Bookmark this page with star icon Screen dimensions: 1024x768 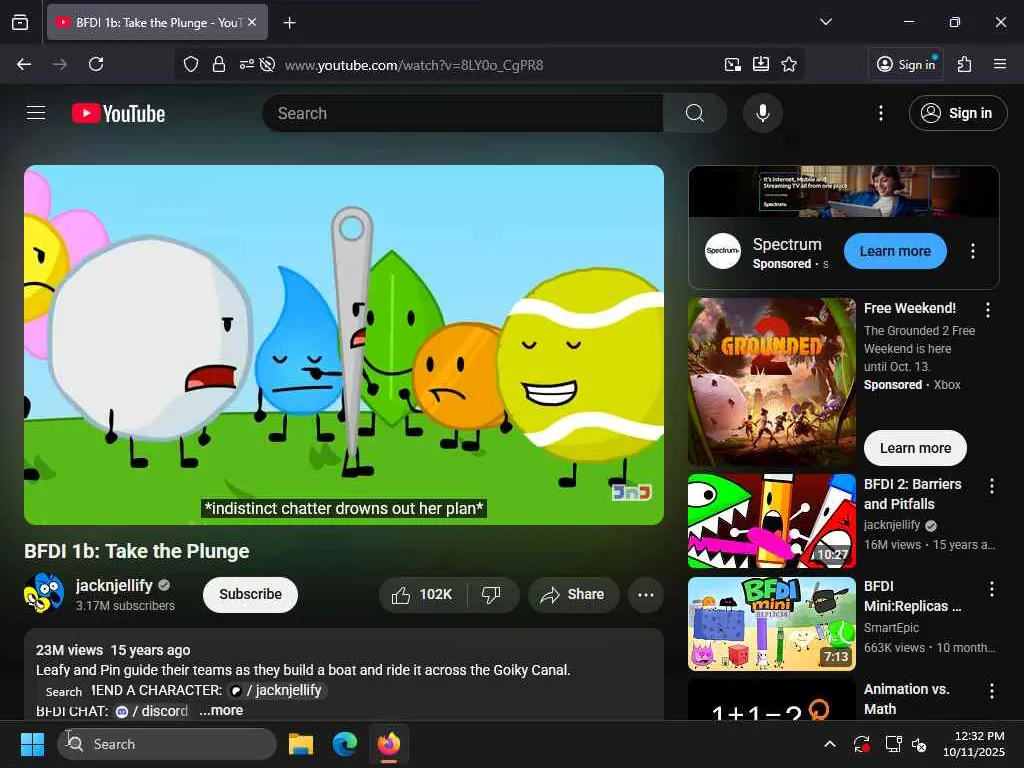click(x=789, y=64)
